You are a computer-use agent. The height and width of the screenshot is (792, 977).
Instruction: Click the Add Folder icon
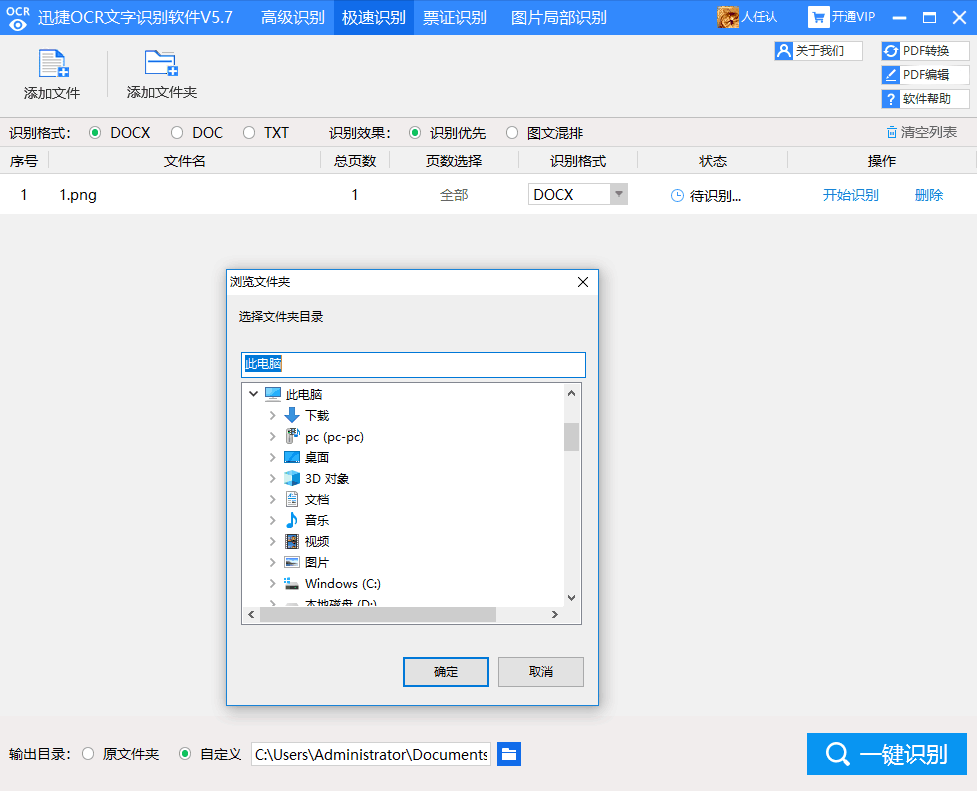click(161, 63)
